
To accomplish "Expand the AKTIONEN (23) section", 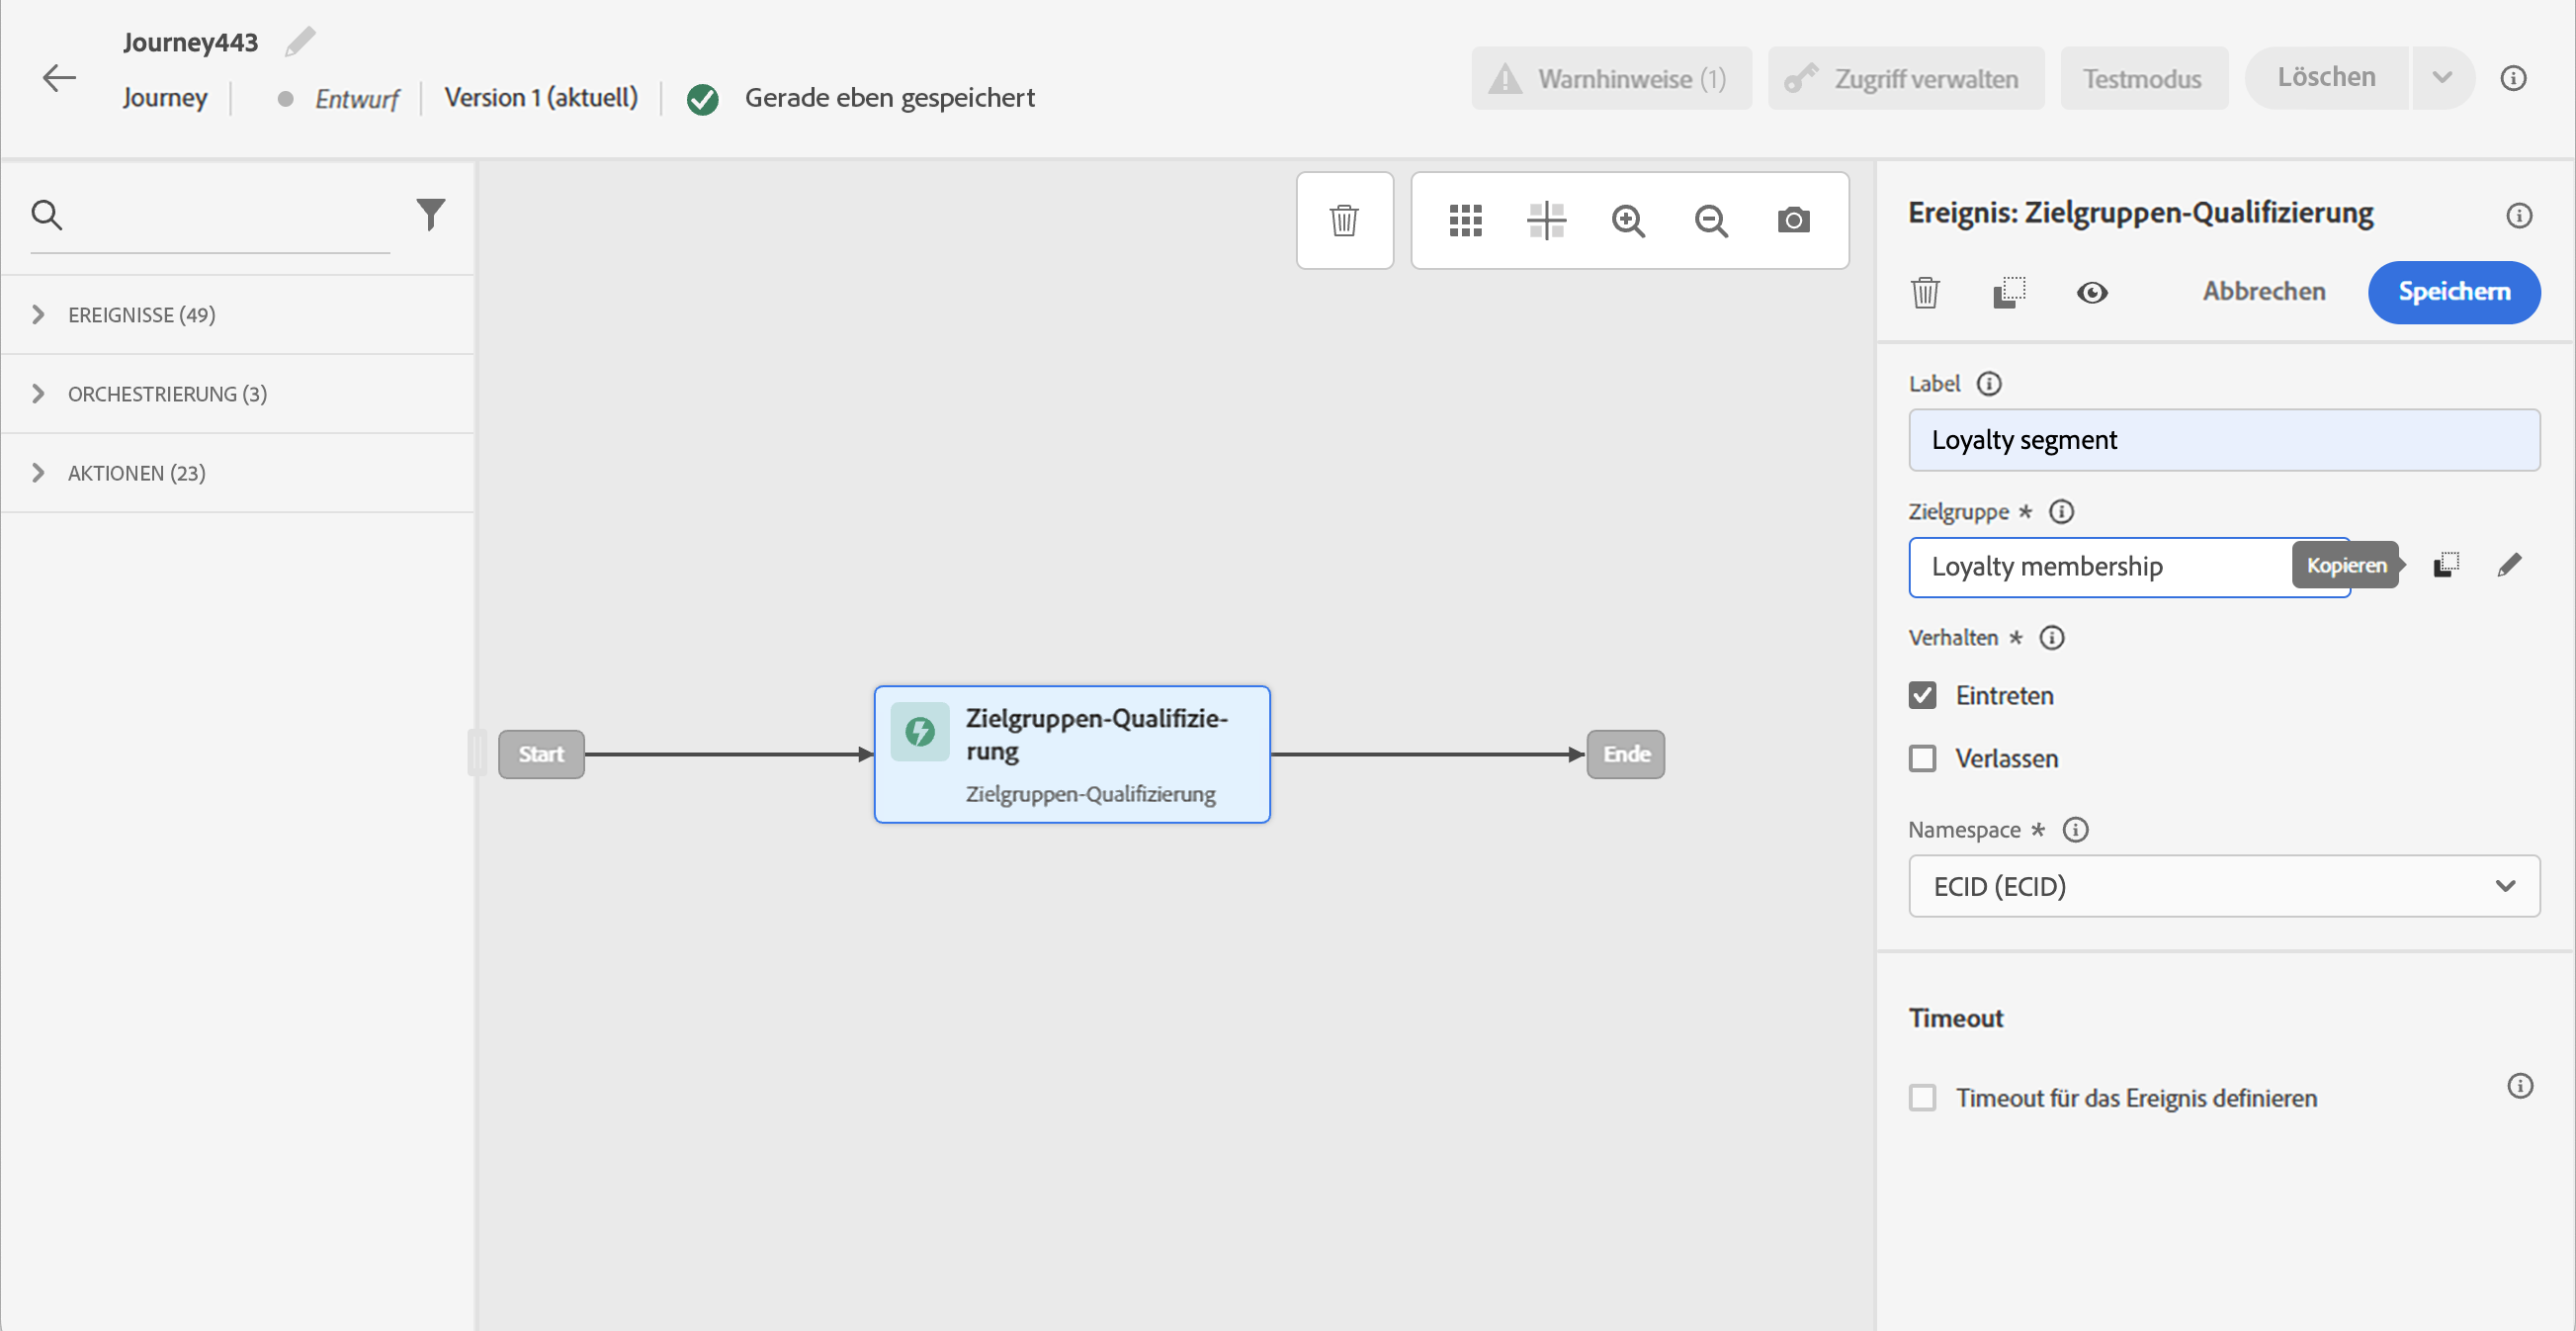I will (x=136, y=473).
